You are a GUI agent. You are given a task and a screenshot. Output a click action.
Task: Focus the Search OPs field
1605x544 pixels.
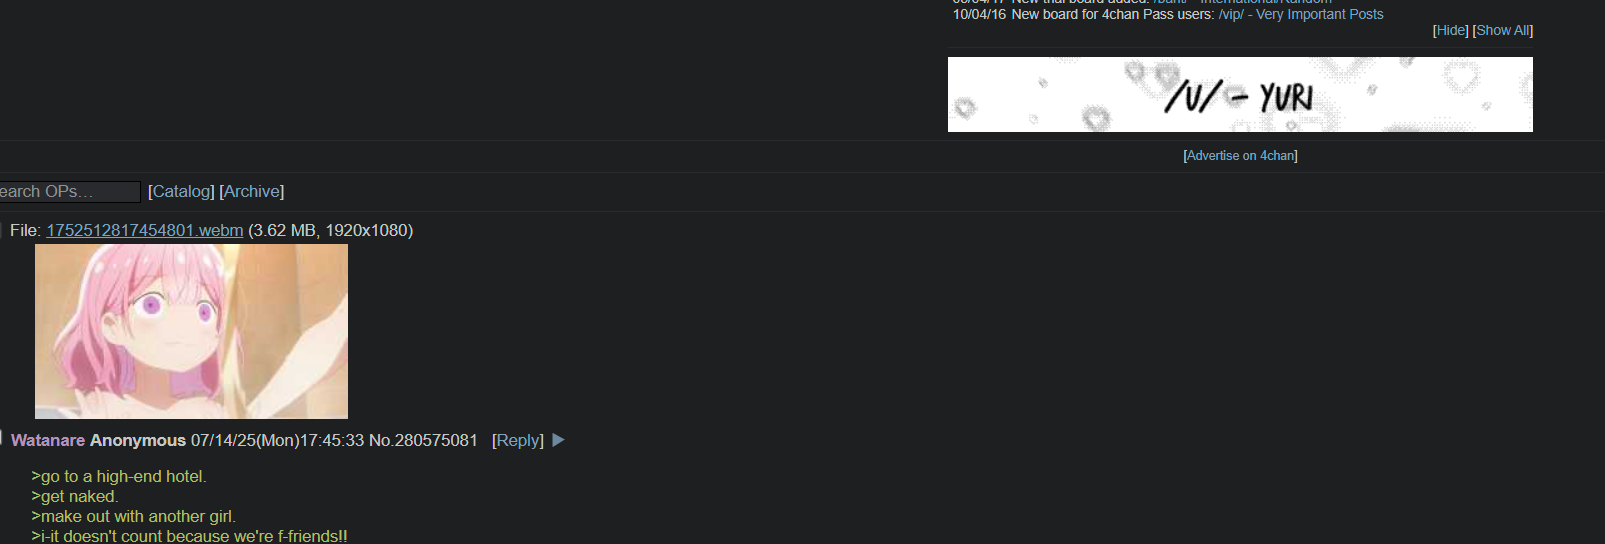coord(68,192)
